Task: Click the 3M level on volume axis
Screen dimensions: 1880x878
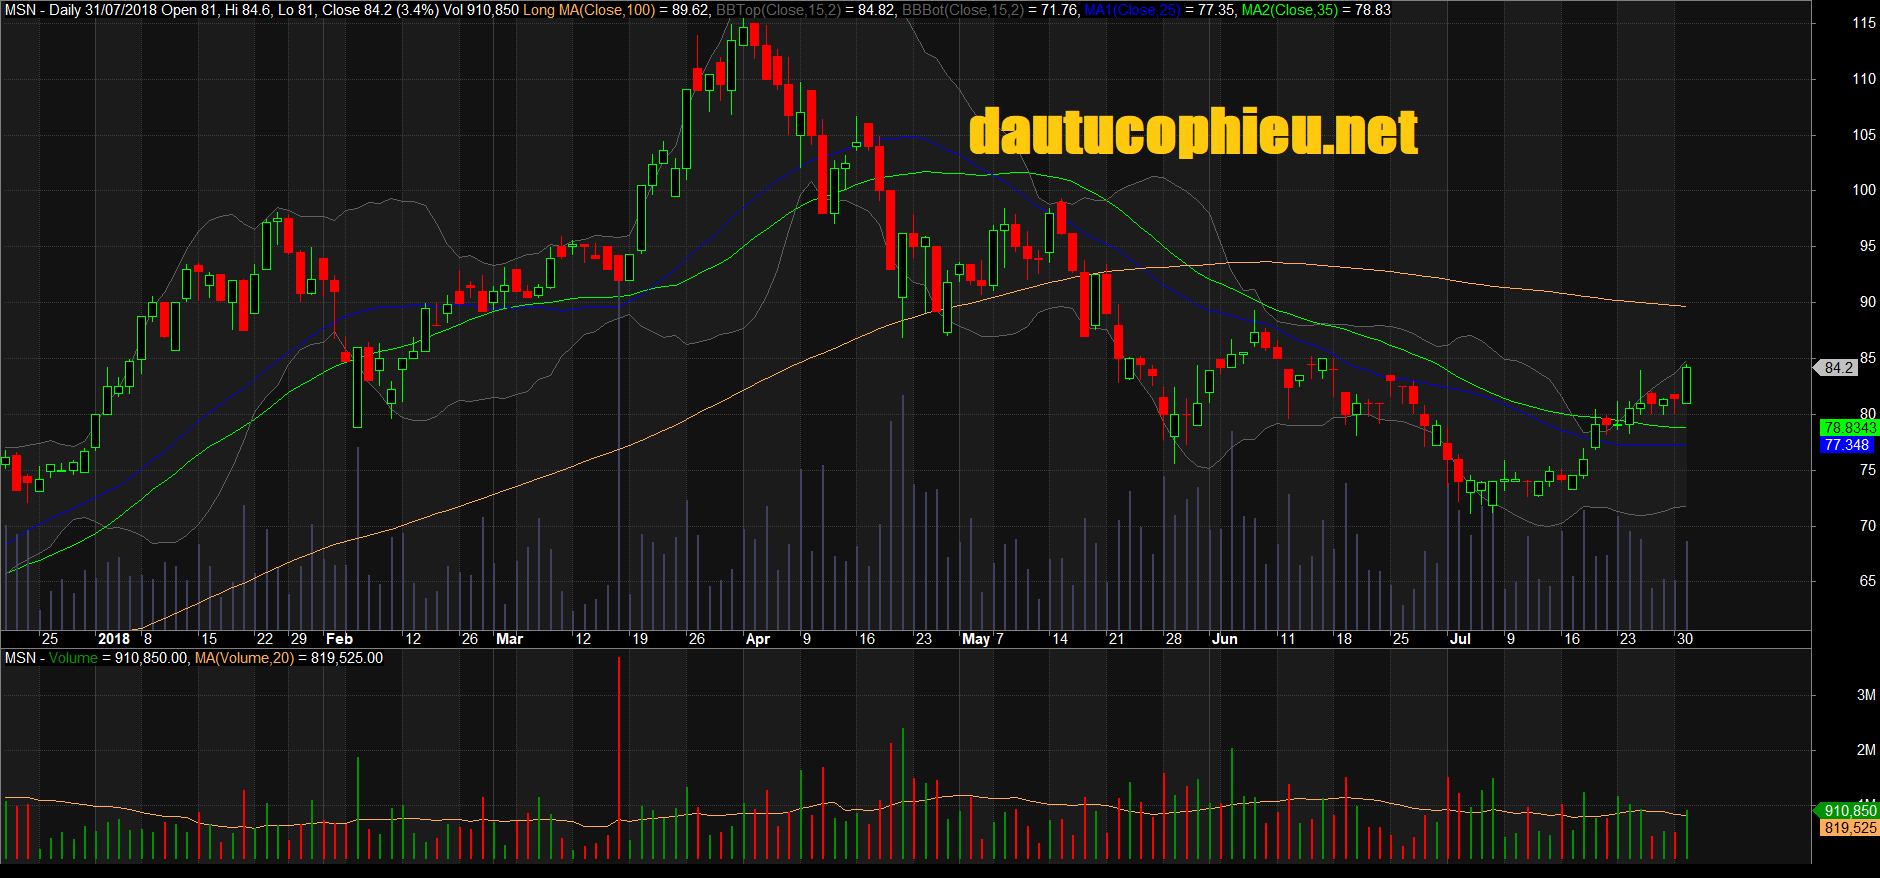Action: (1865, 695)
